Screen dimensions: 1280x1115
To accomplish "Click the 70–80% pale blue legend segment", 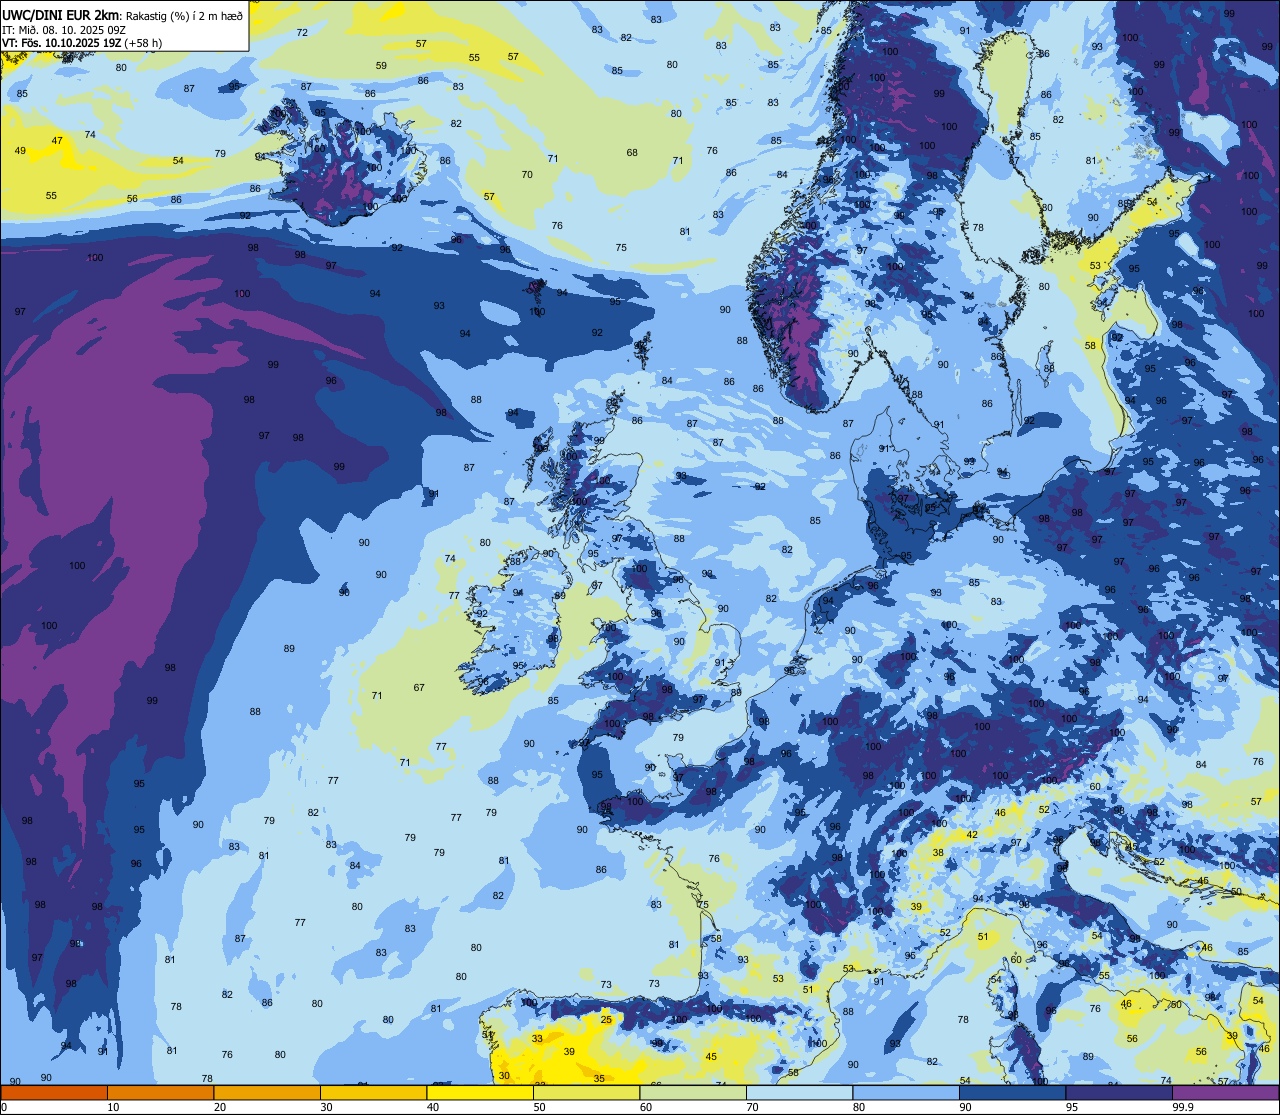I will pyautogui.click(x=799, y=1093).
